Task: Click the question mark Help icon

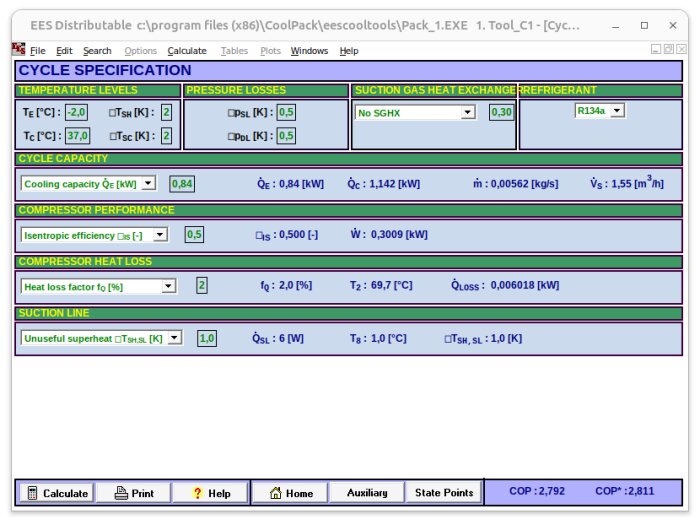Action: point(197,493)
